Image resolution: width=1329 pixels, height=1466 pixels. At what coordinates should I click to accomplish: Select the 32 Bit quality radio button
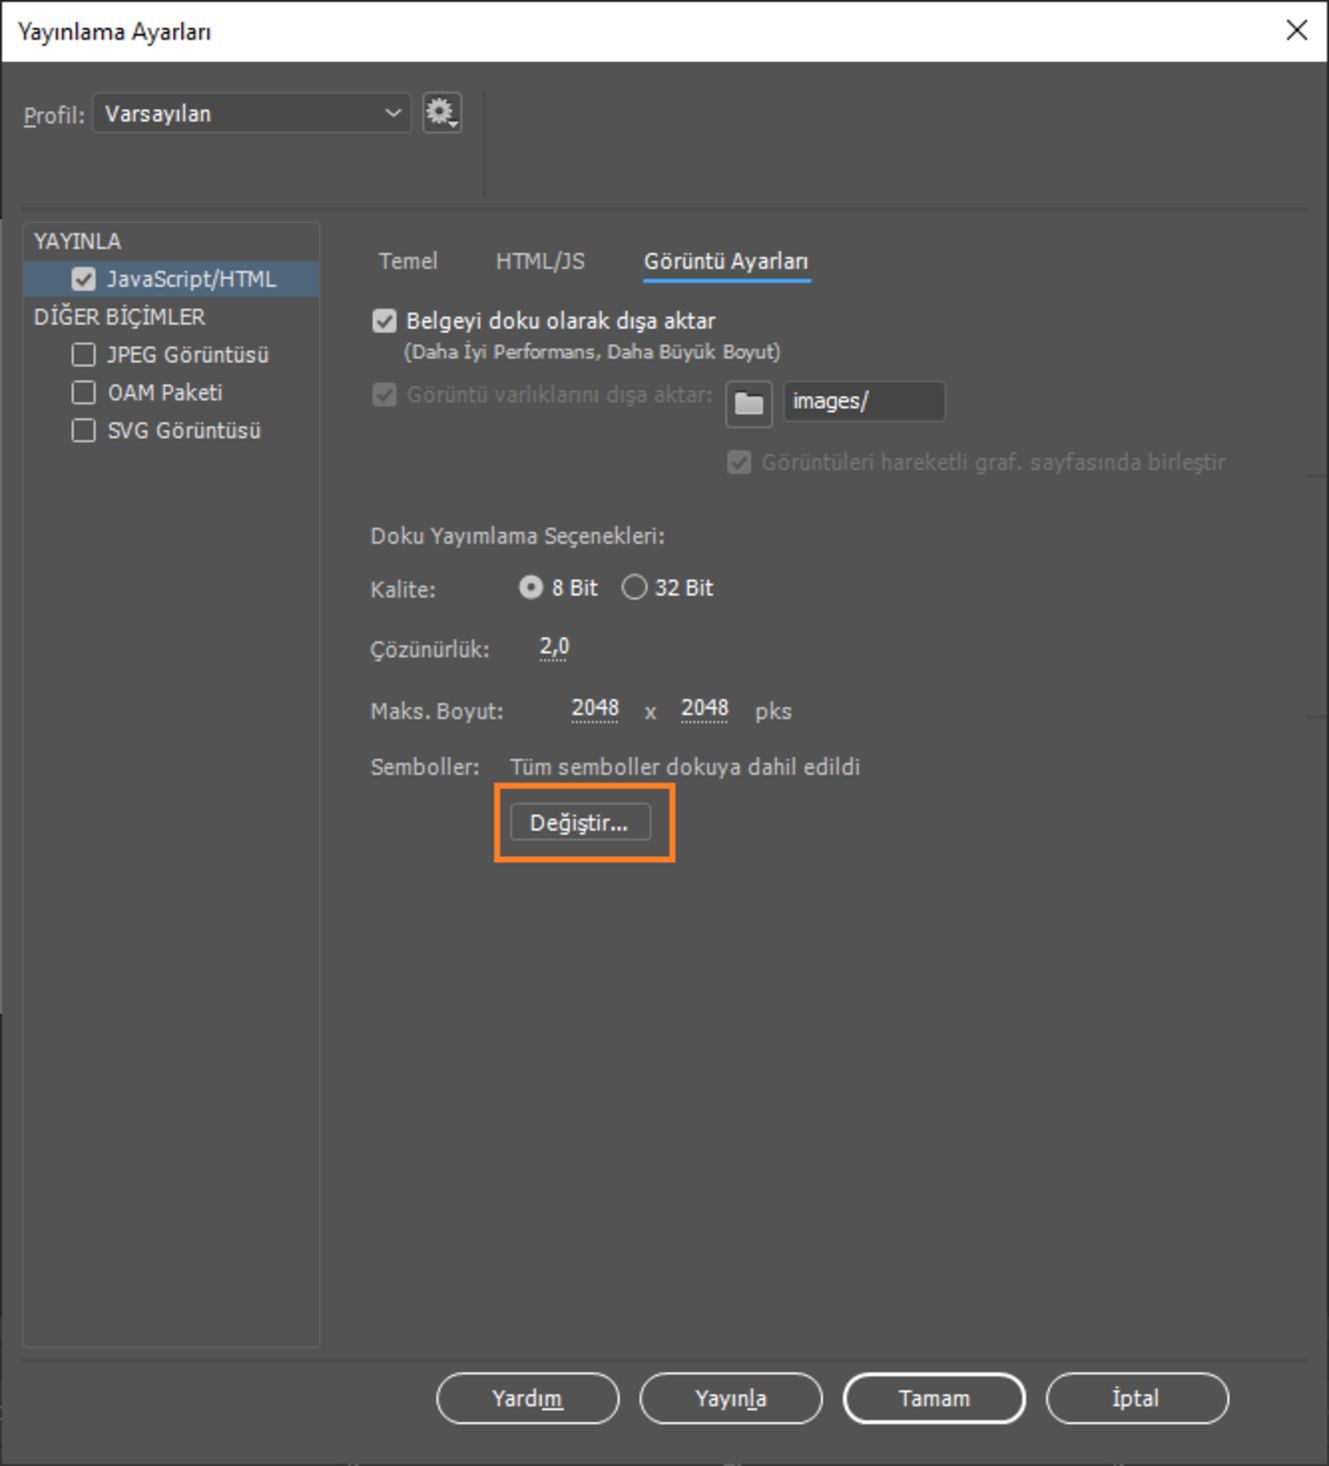(634, 587)
